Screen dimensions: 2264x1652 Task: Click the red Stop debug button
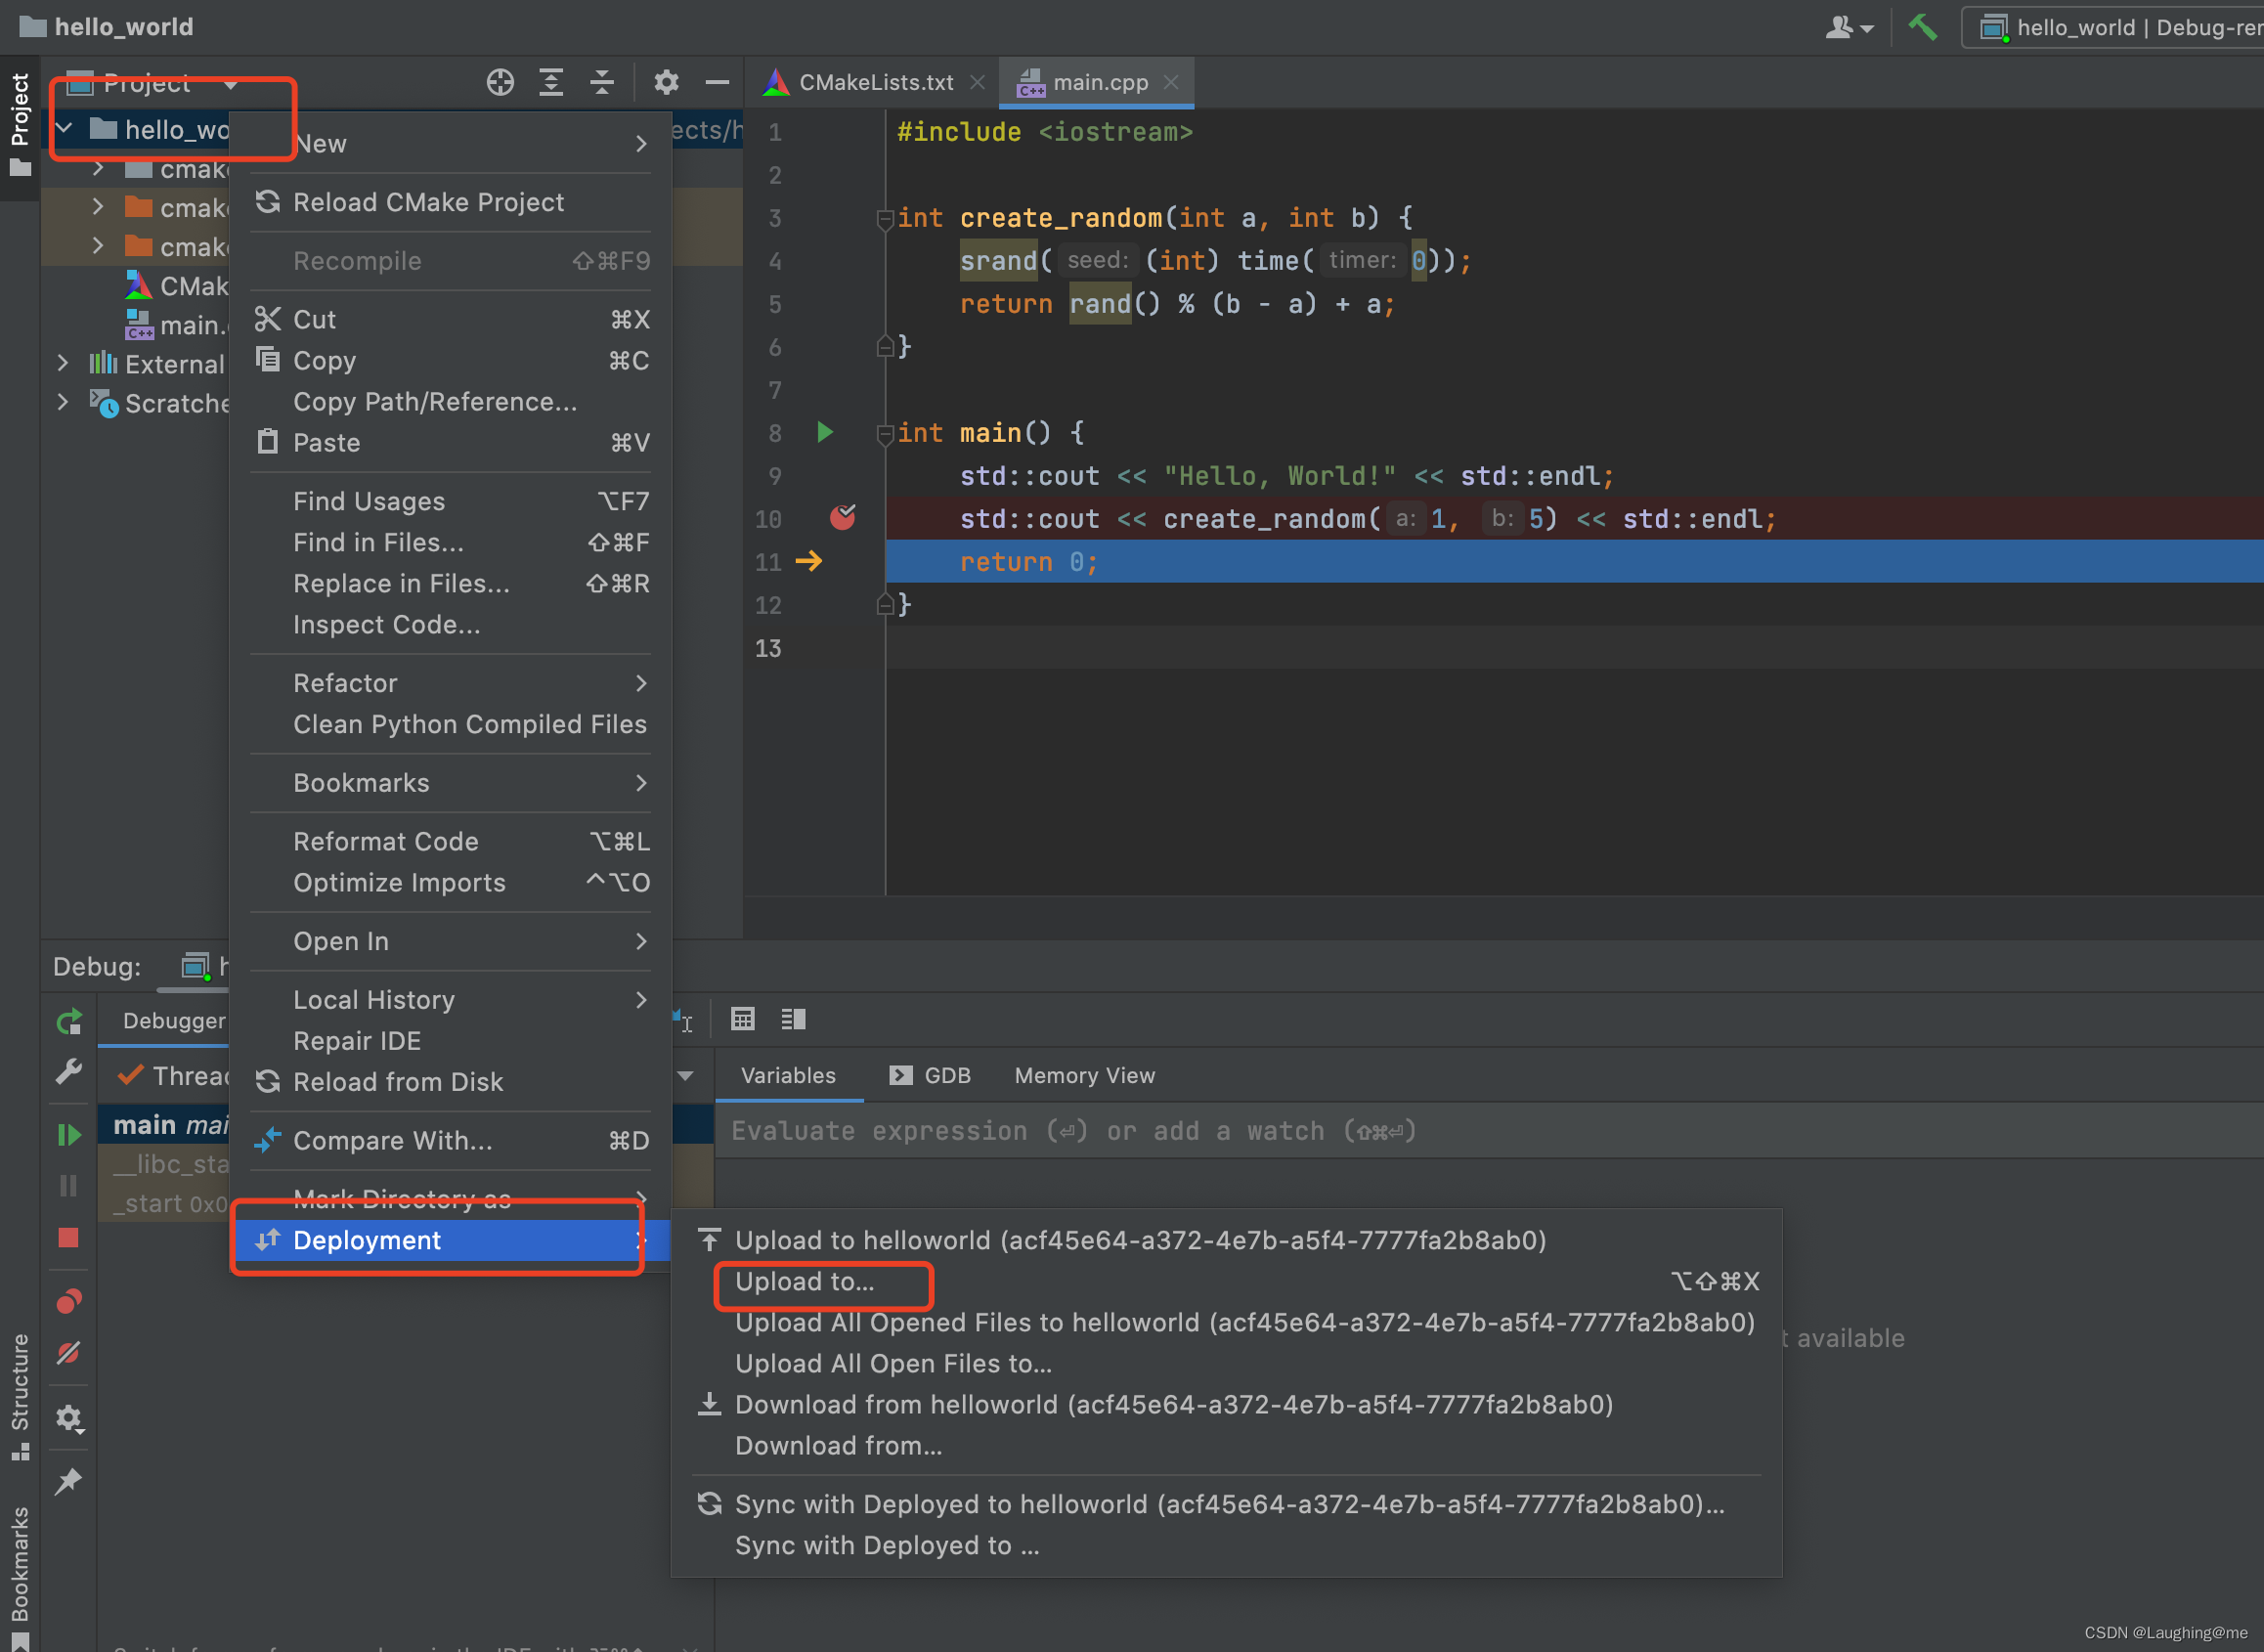coord(69,1238)
